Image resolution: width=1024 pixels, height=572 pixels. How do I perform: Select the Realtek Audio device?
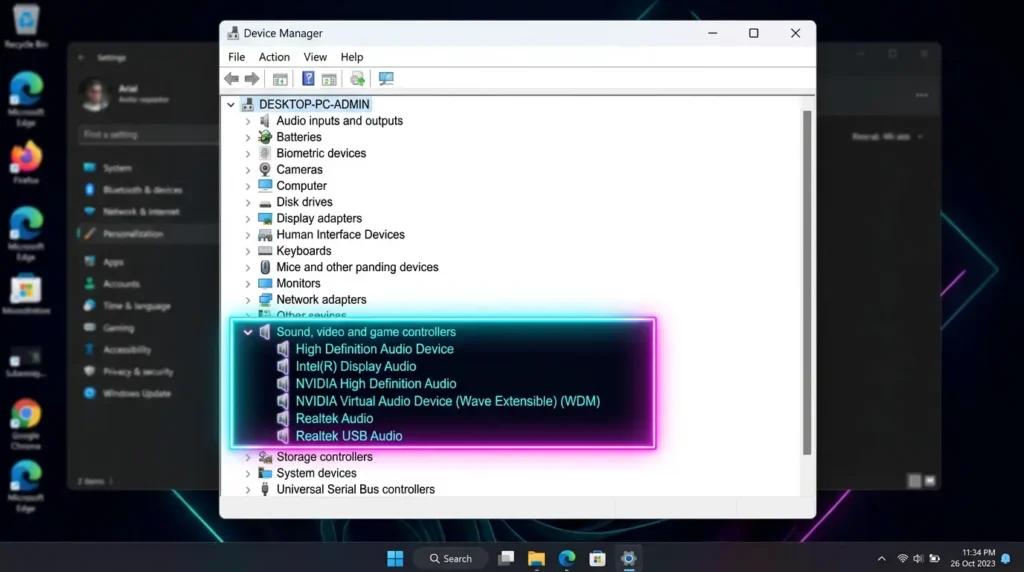pos(334,419)
